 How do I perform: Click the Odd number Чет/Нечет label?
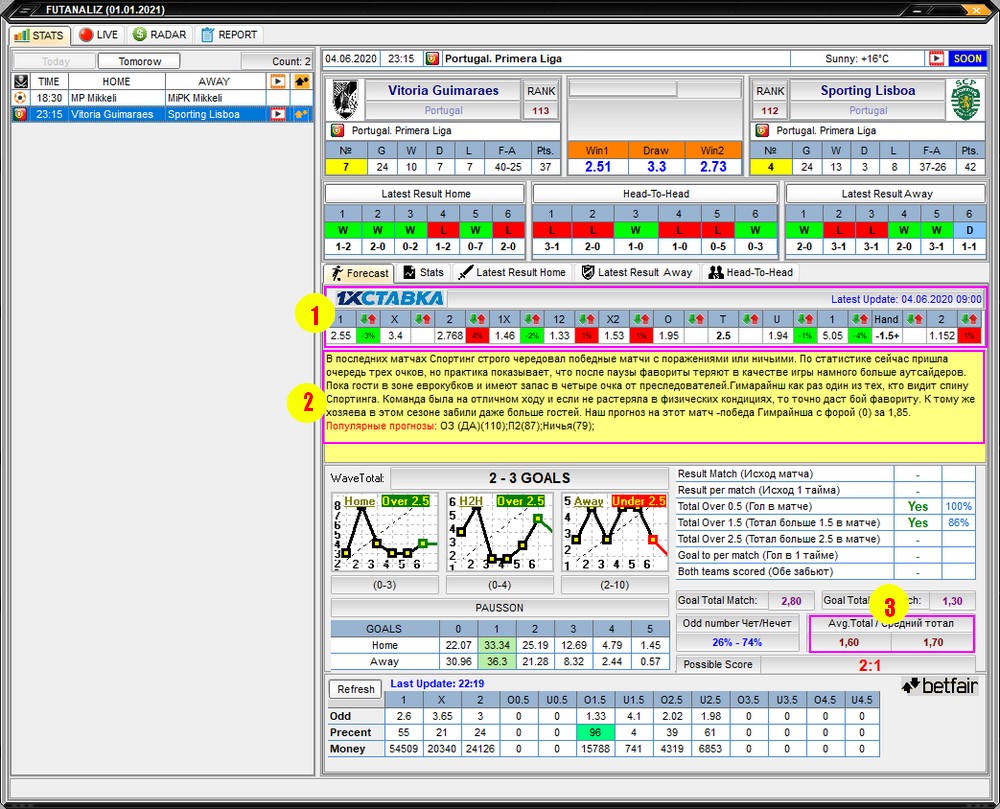[x=737, y=623]
